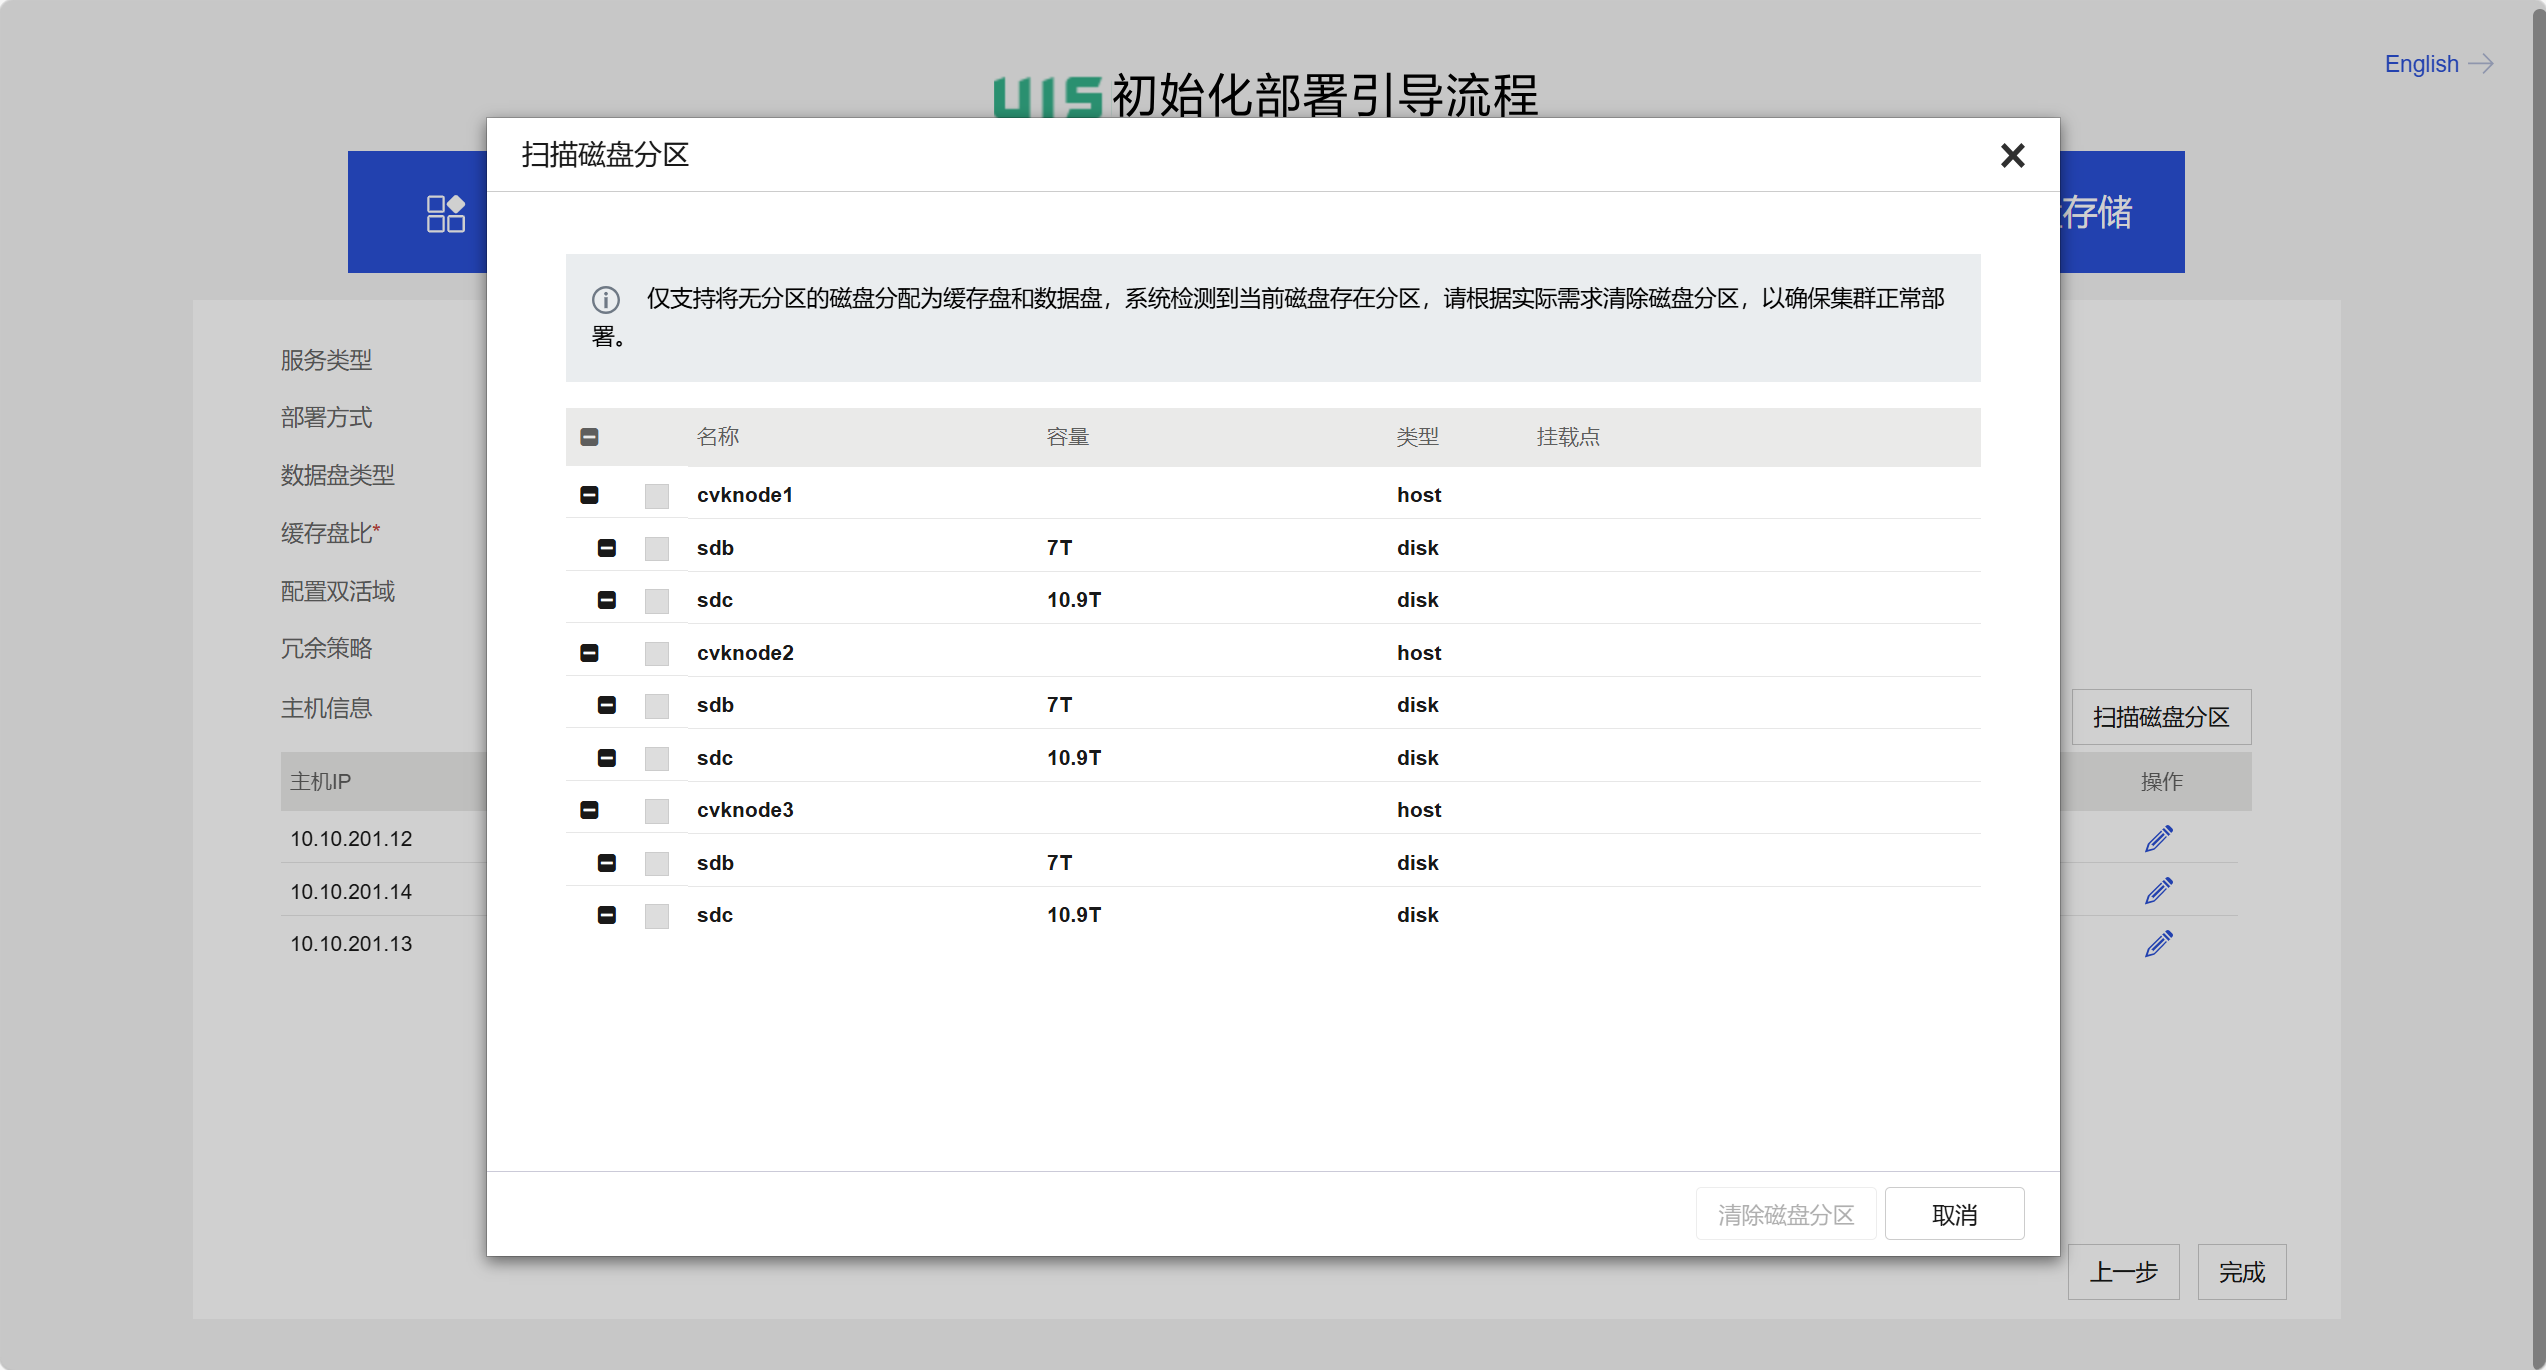
Task: Click the 容量 column header
Action: click(1067, 437)
